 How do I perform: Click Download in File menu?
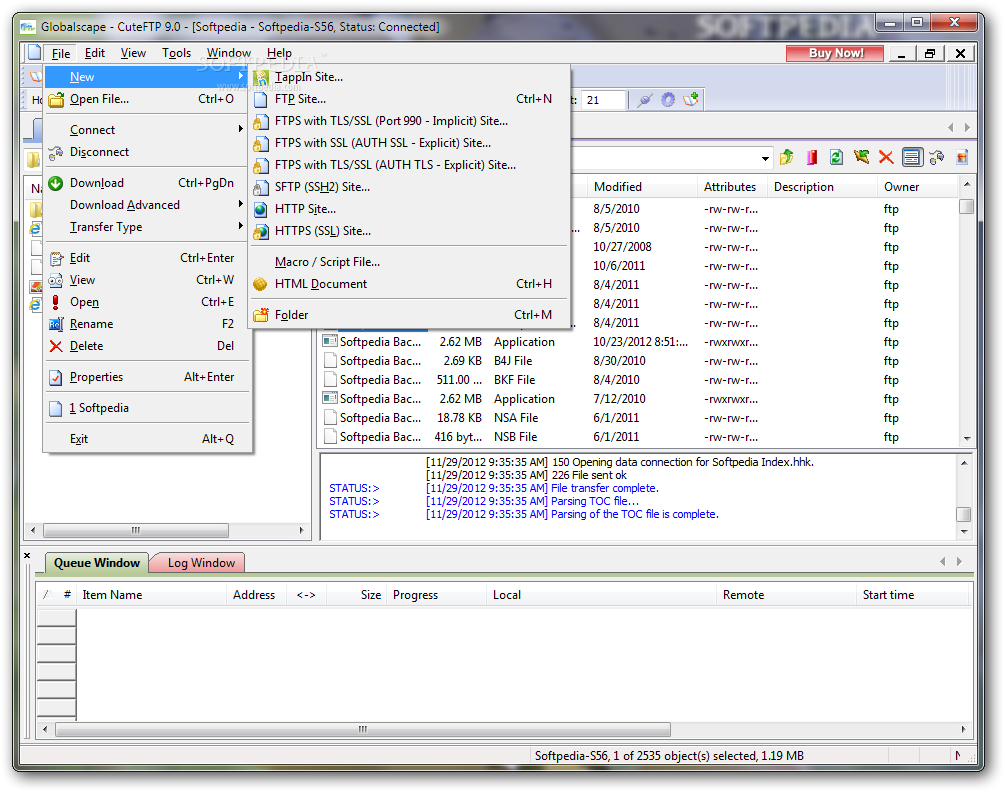pyautogui.click(x=147, y=183)
